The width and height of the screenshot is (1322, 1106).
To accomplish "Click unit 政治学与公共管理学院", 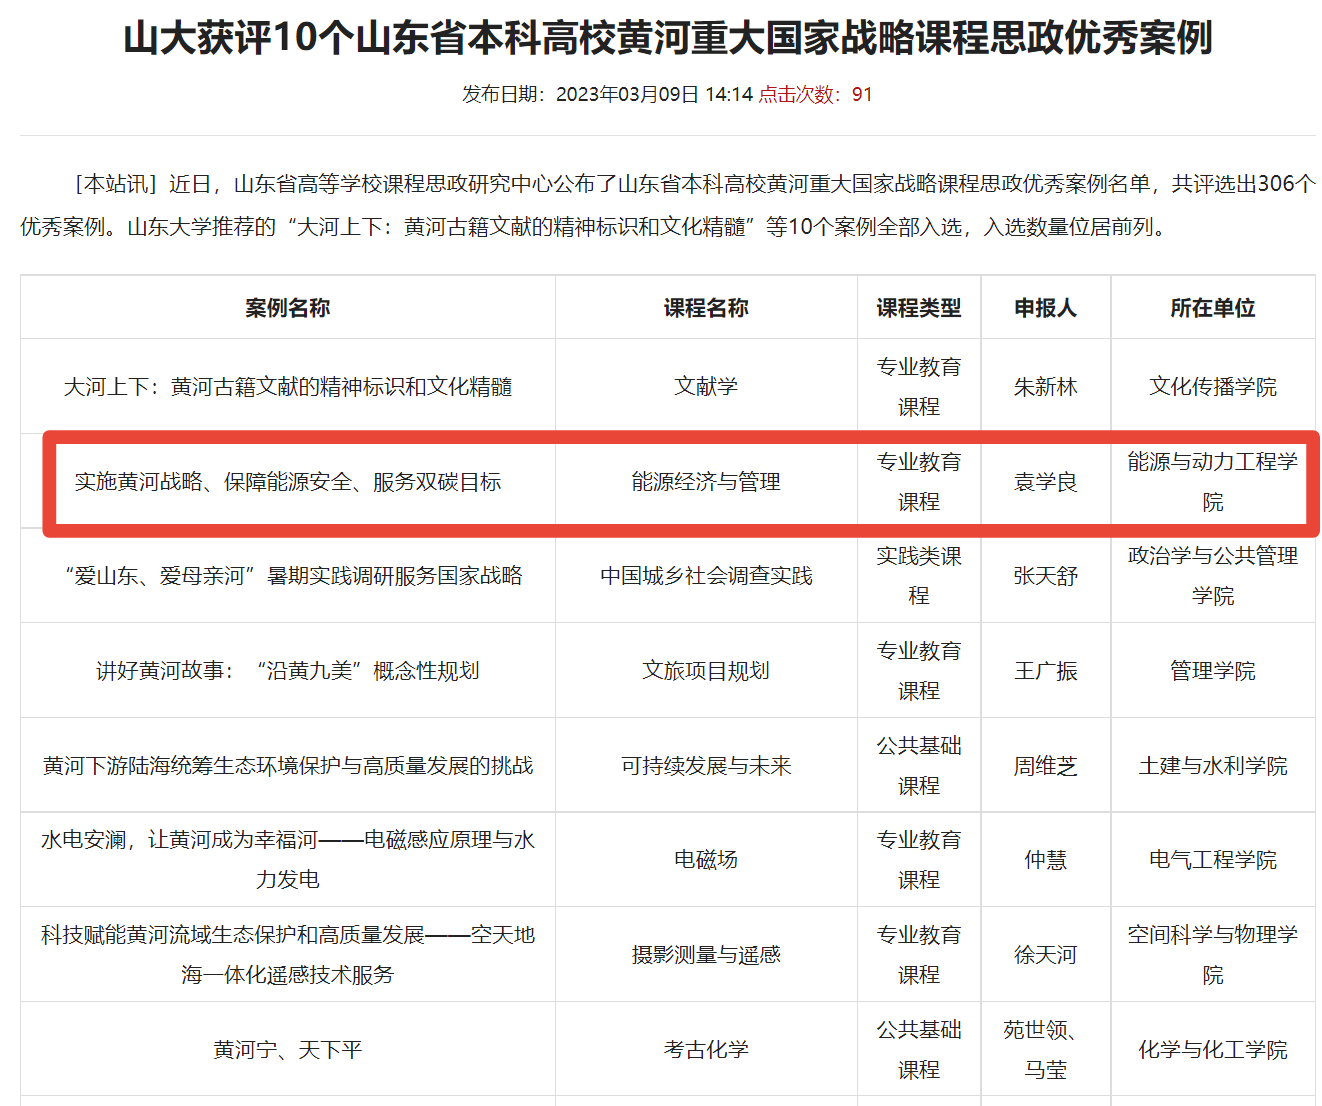I will 1213,576.
